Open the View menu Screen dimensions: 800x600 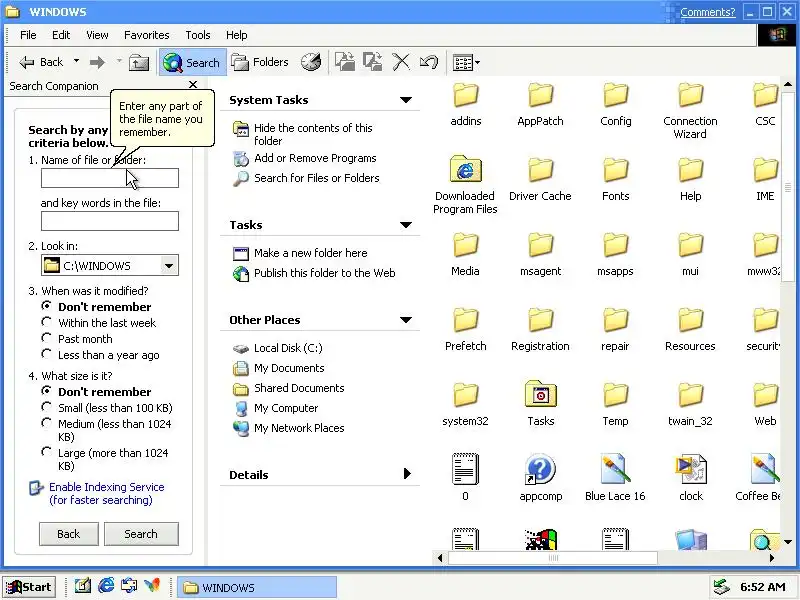(x=97, y=35)
